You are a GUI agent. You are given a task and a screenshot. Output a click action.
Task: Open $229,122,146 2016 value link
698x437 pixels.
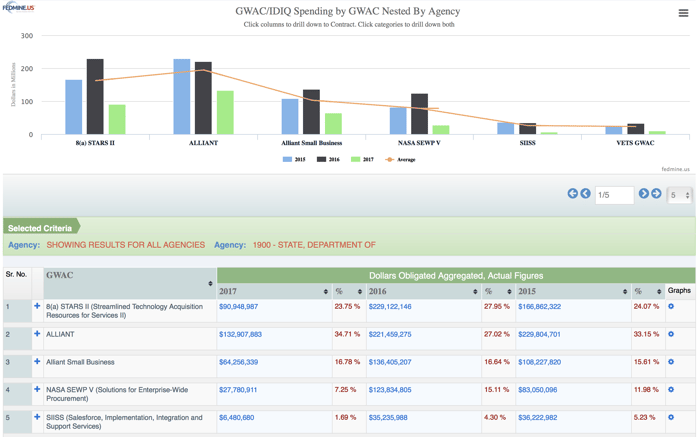click(390, 307)
